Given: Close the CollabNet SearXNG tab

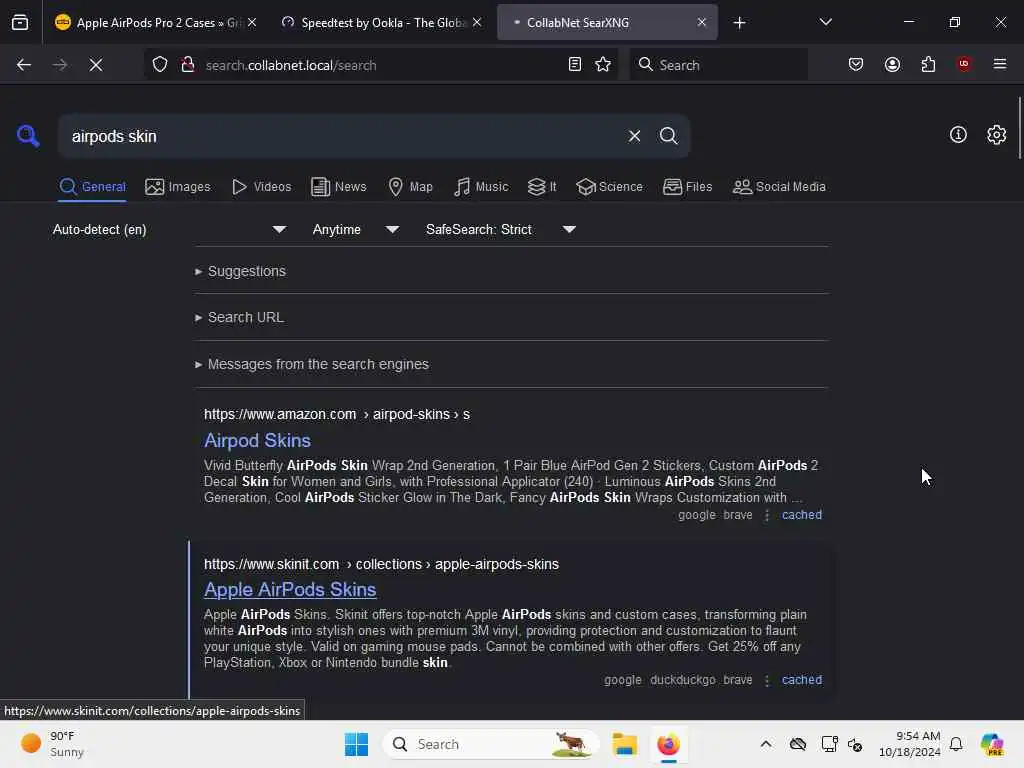Looking at the screenshot, I should [702, 22].
